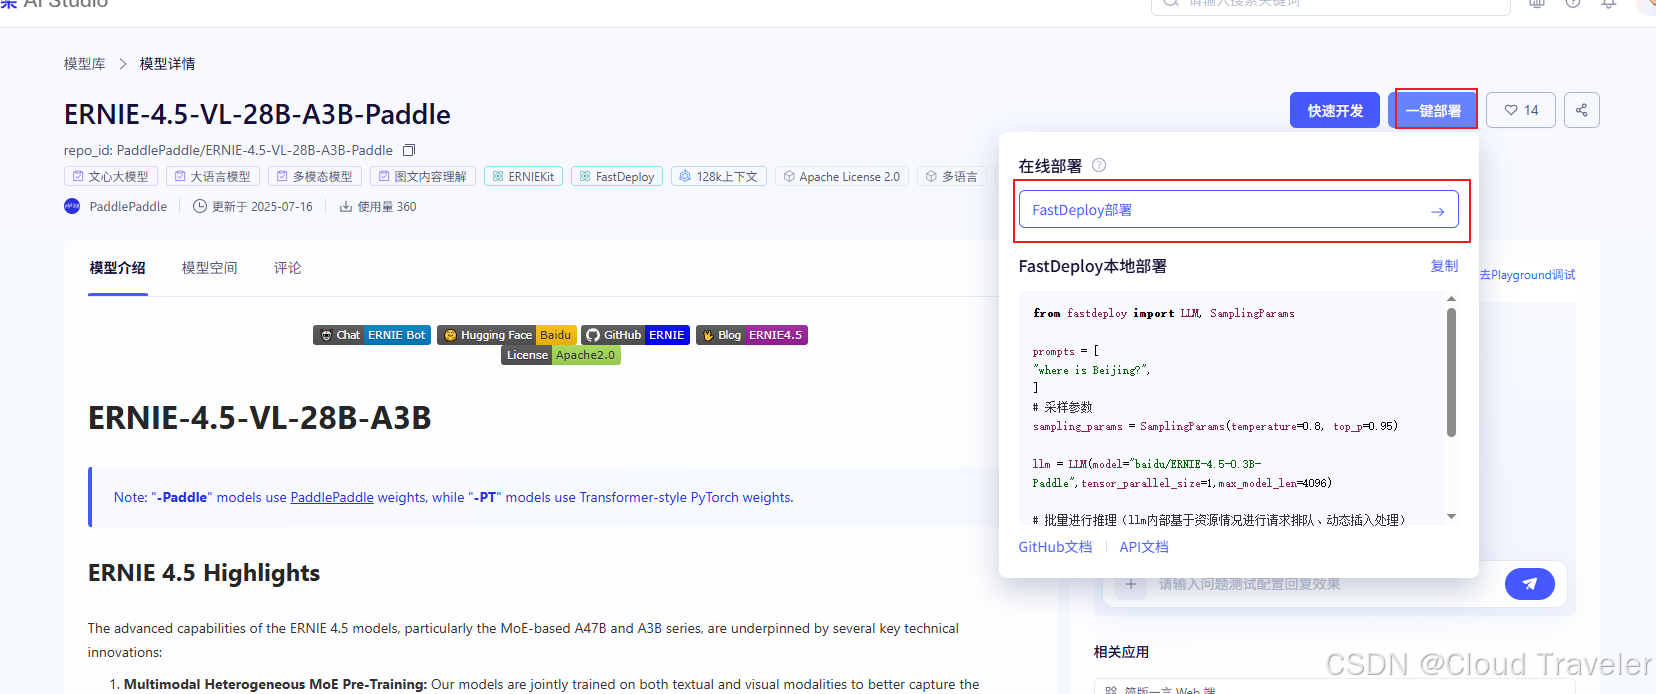Click the PaddlePaddle author name
The height and width of the screenshot is (694, 1656).
click(128, 207)
